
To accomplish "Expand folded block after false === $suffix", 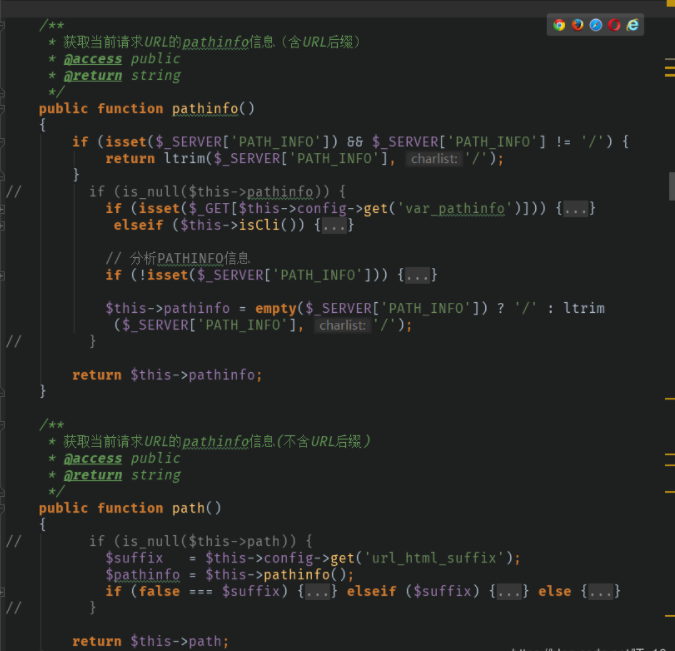I will pos(317,592).
